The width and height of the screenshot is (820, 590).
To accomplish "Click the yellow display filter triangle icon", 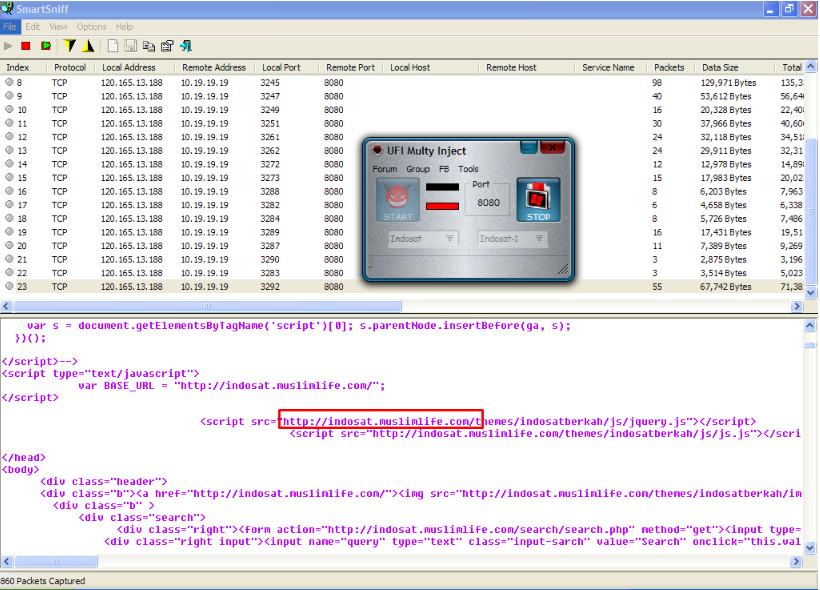I will (x=88, y=46).
